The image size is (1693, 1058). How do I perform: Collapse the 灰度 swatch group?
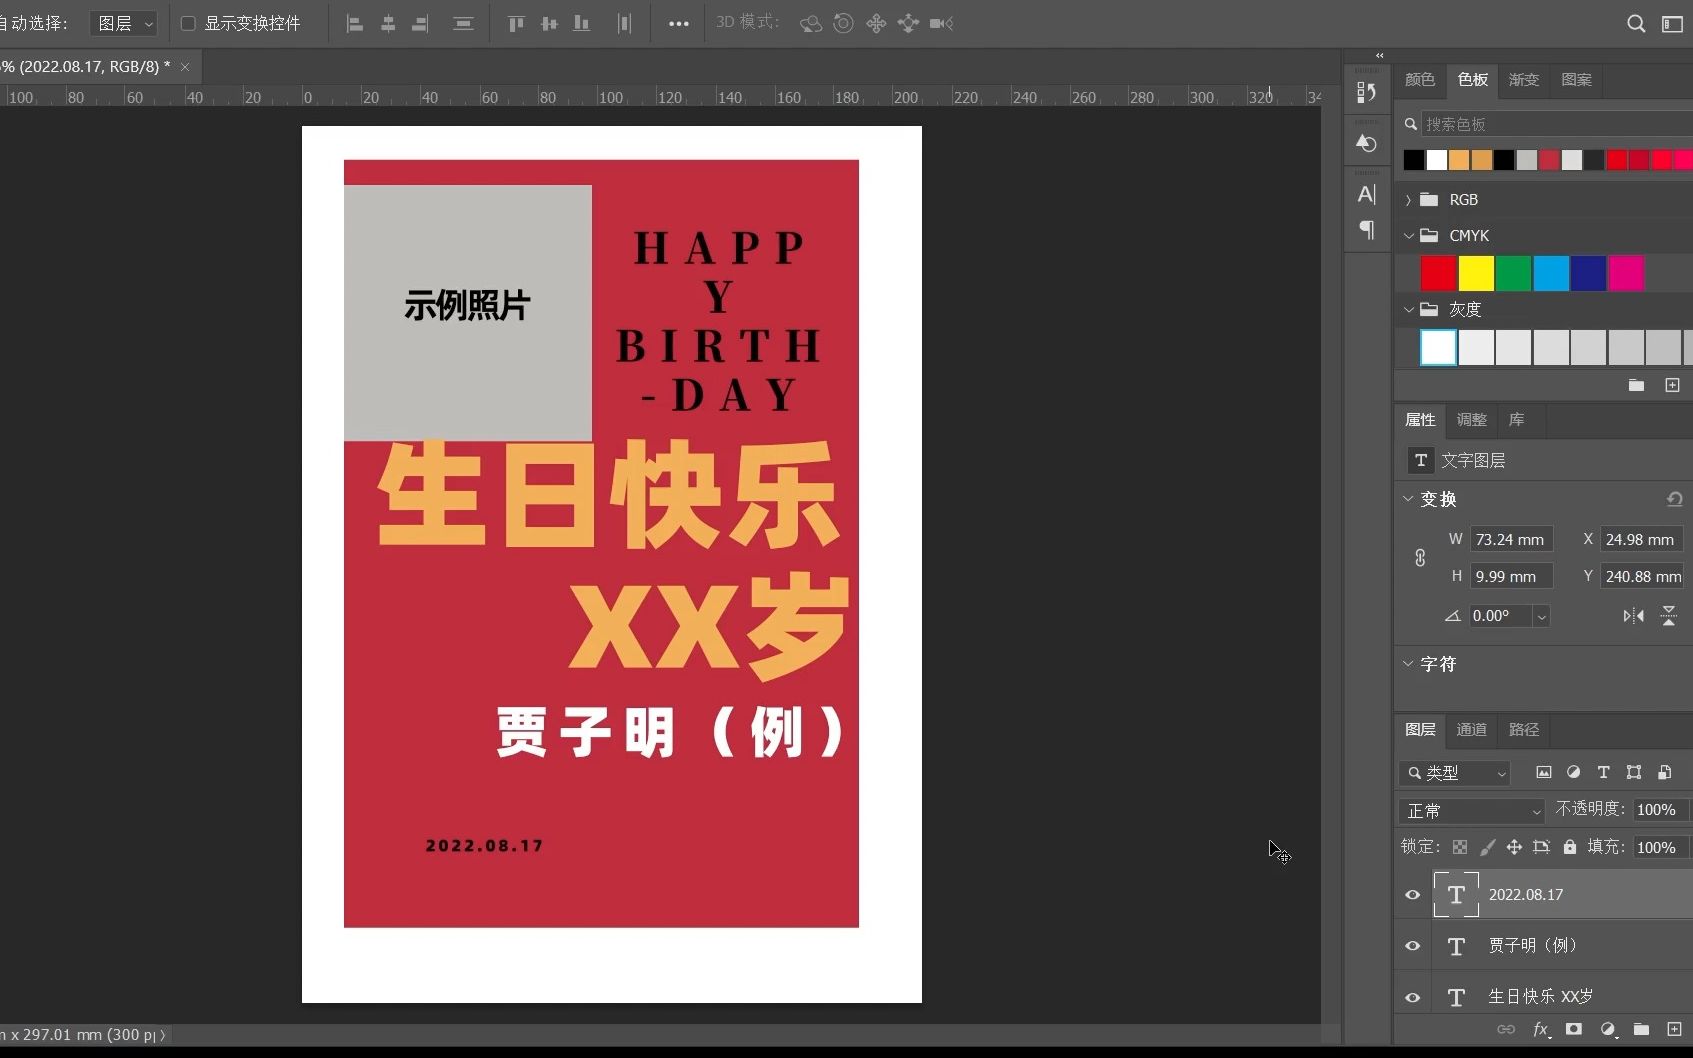click(x=1408, y=310)
